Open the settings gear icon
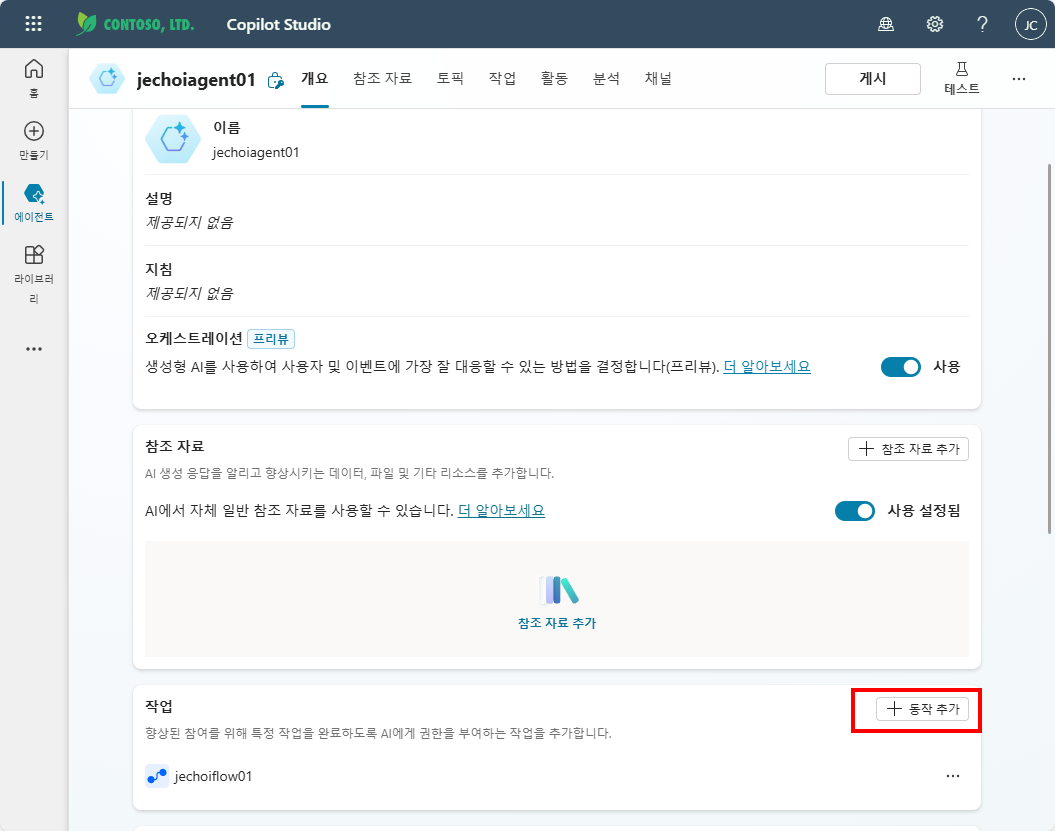Image resolution: width=1055 pixels, height=831 pixels. tap(935, 24)
